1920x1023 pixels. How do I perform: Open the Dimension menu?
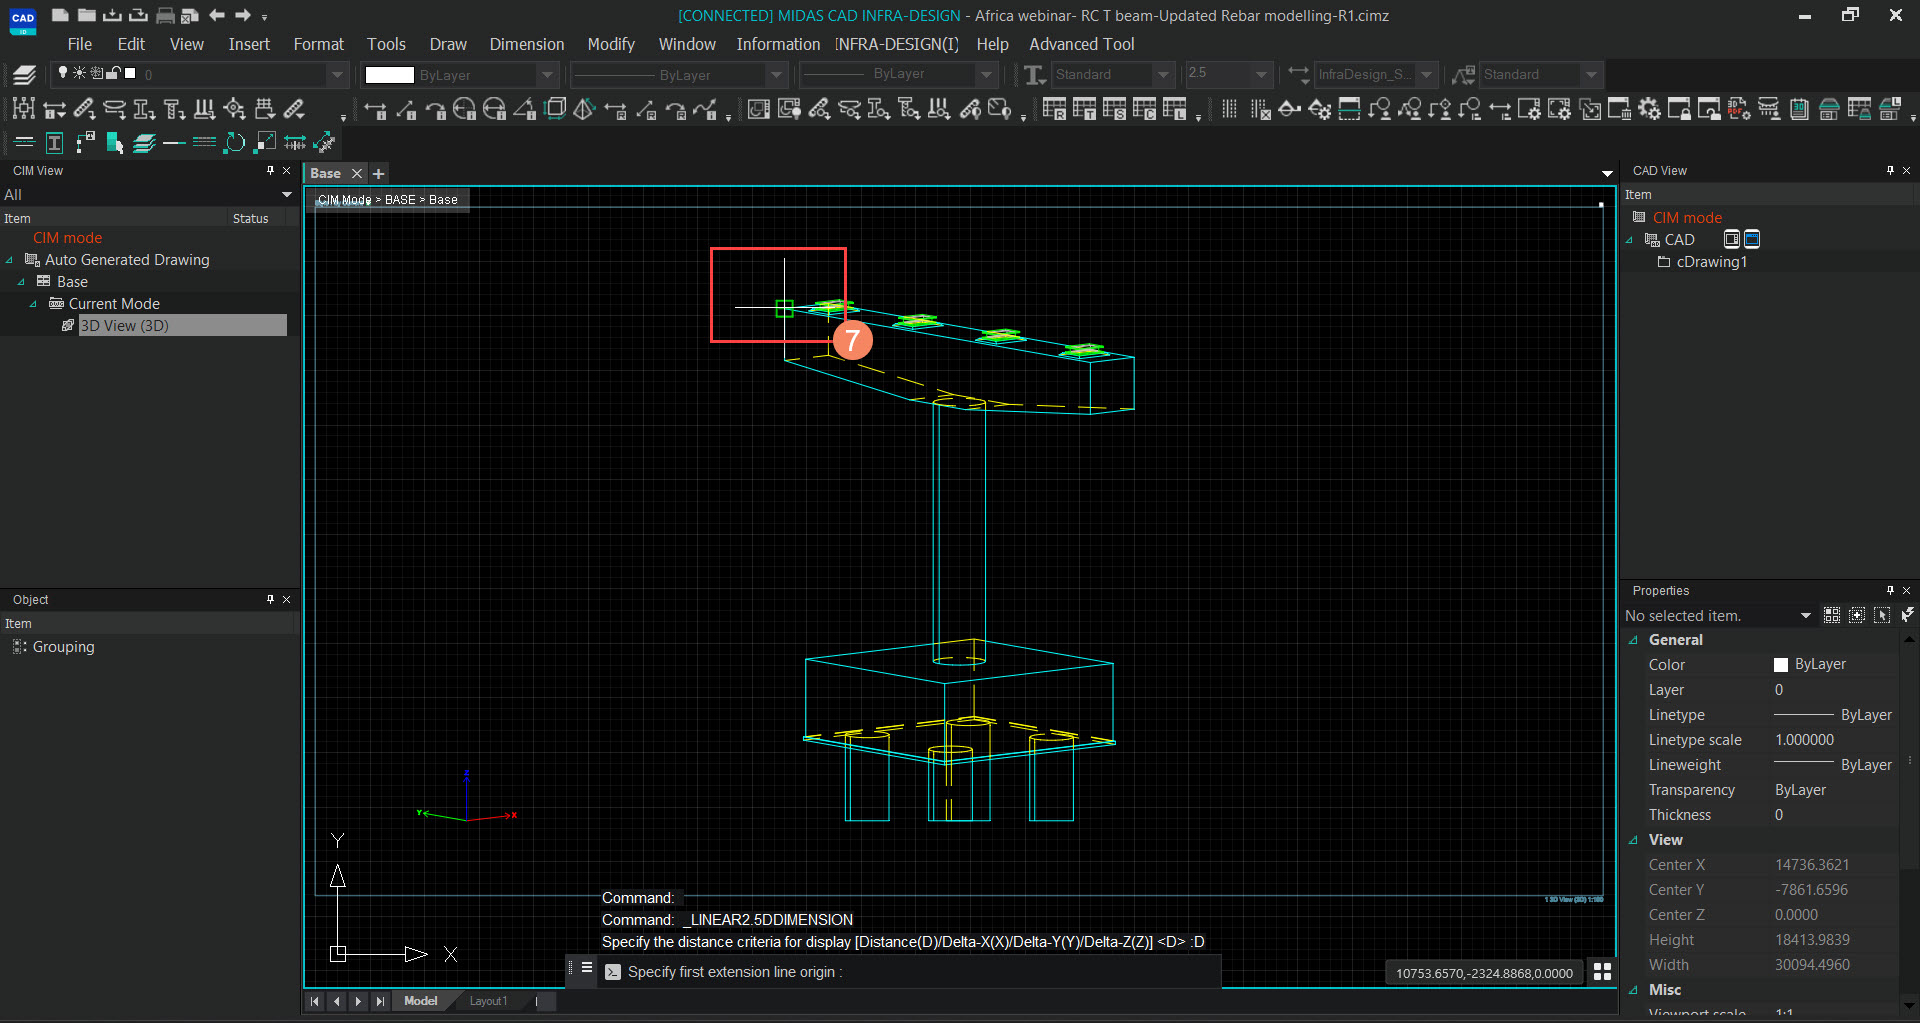[x=527, y=44]
